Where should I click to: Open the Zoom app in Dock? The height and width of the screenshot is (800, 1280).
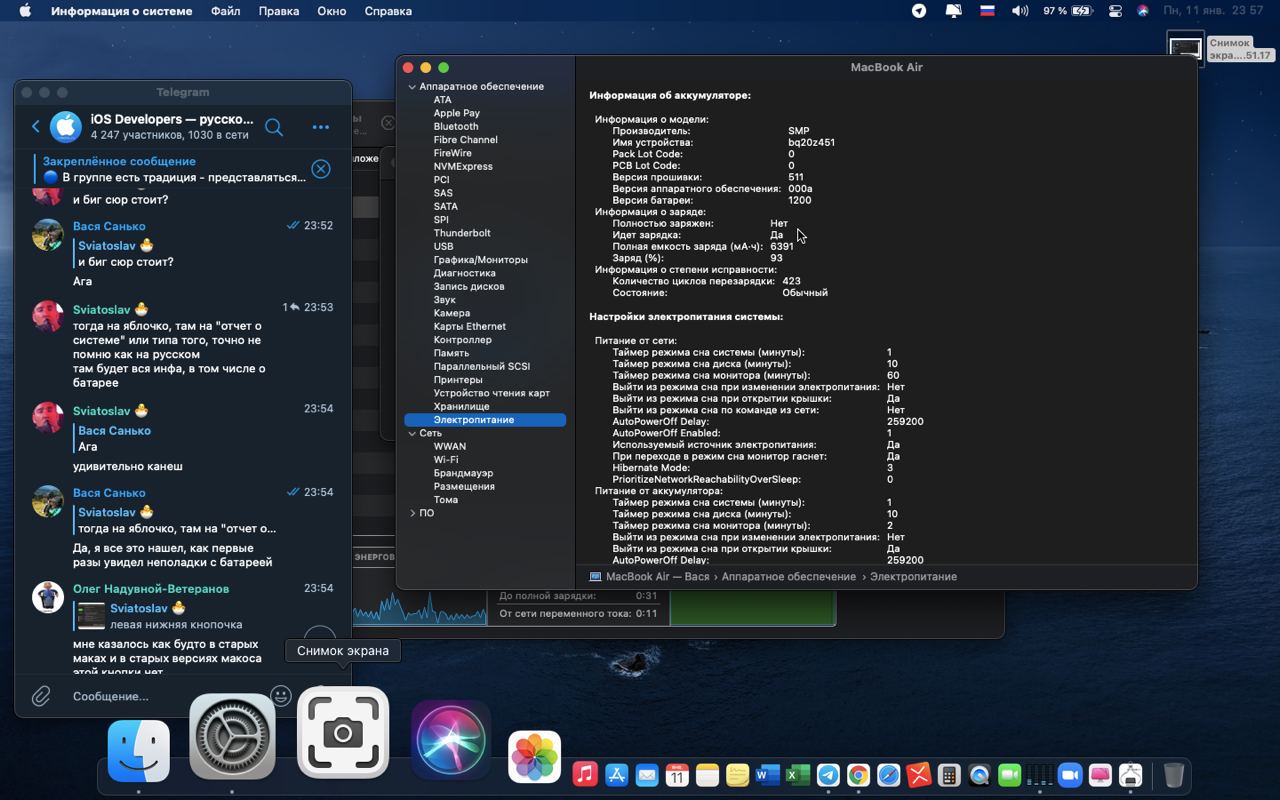coord(1070,775)
